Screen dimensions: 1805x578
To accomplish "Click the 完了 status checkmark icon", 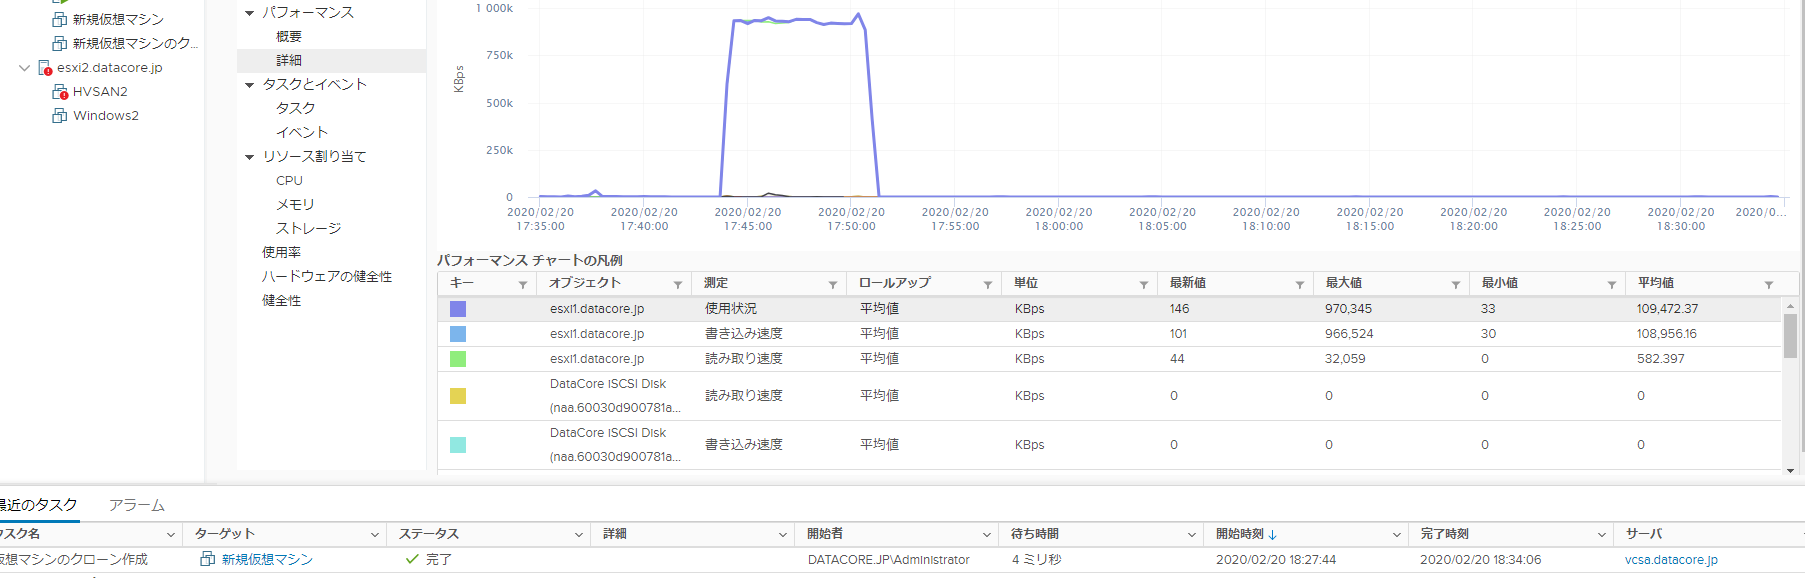I will [411, 559].
